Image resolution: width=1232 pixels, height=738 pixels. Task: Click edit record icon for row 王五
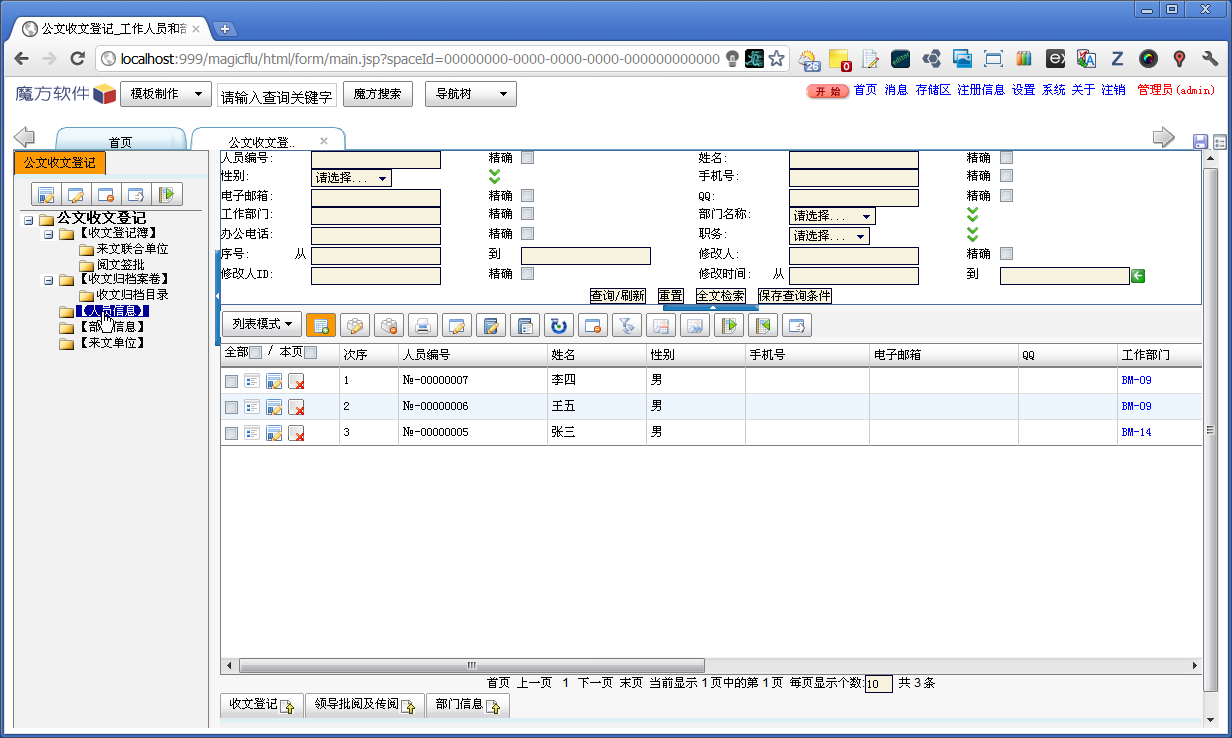274,407
